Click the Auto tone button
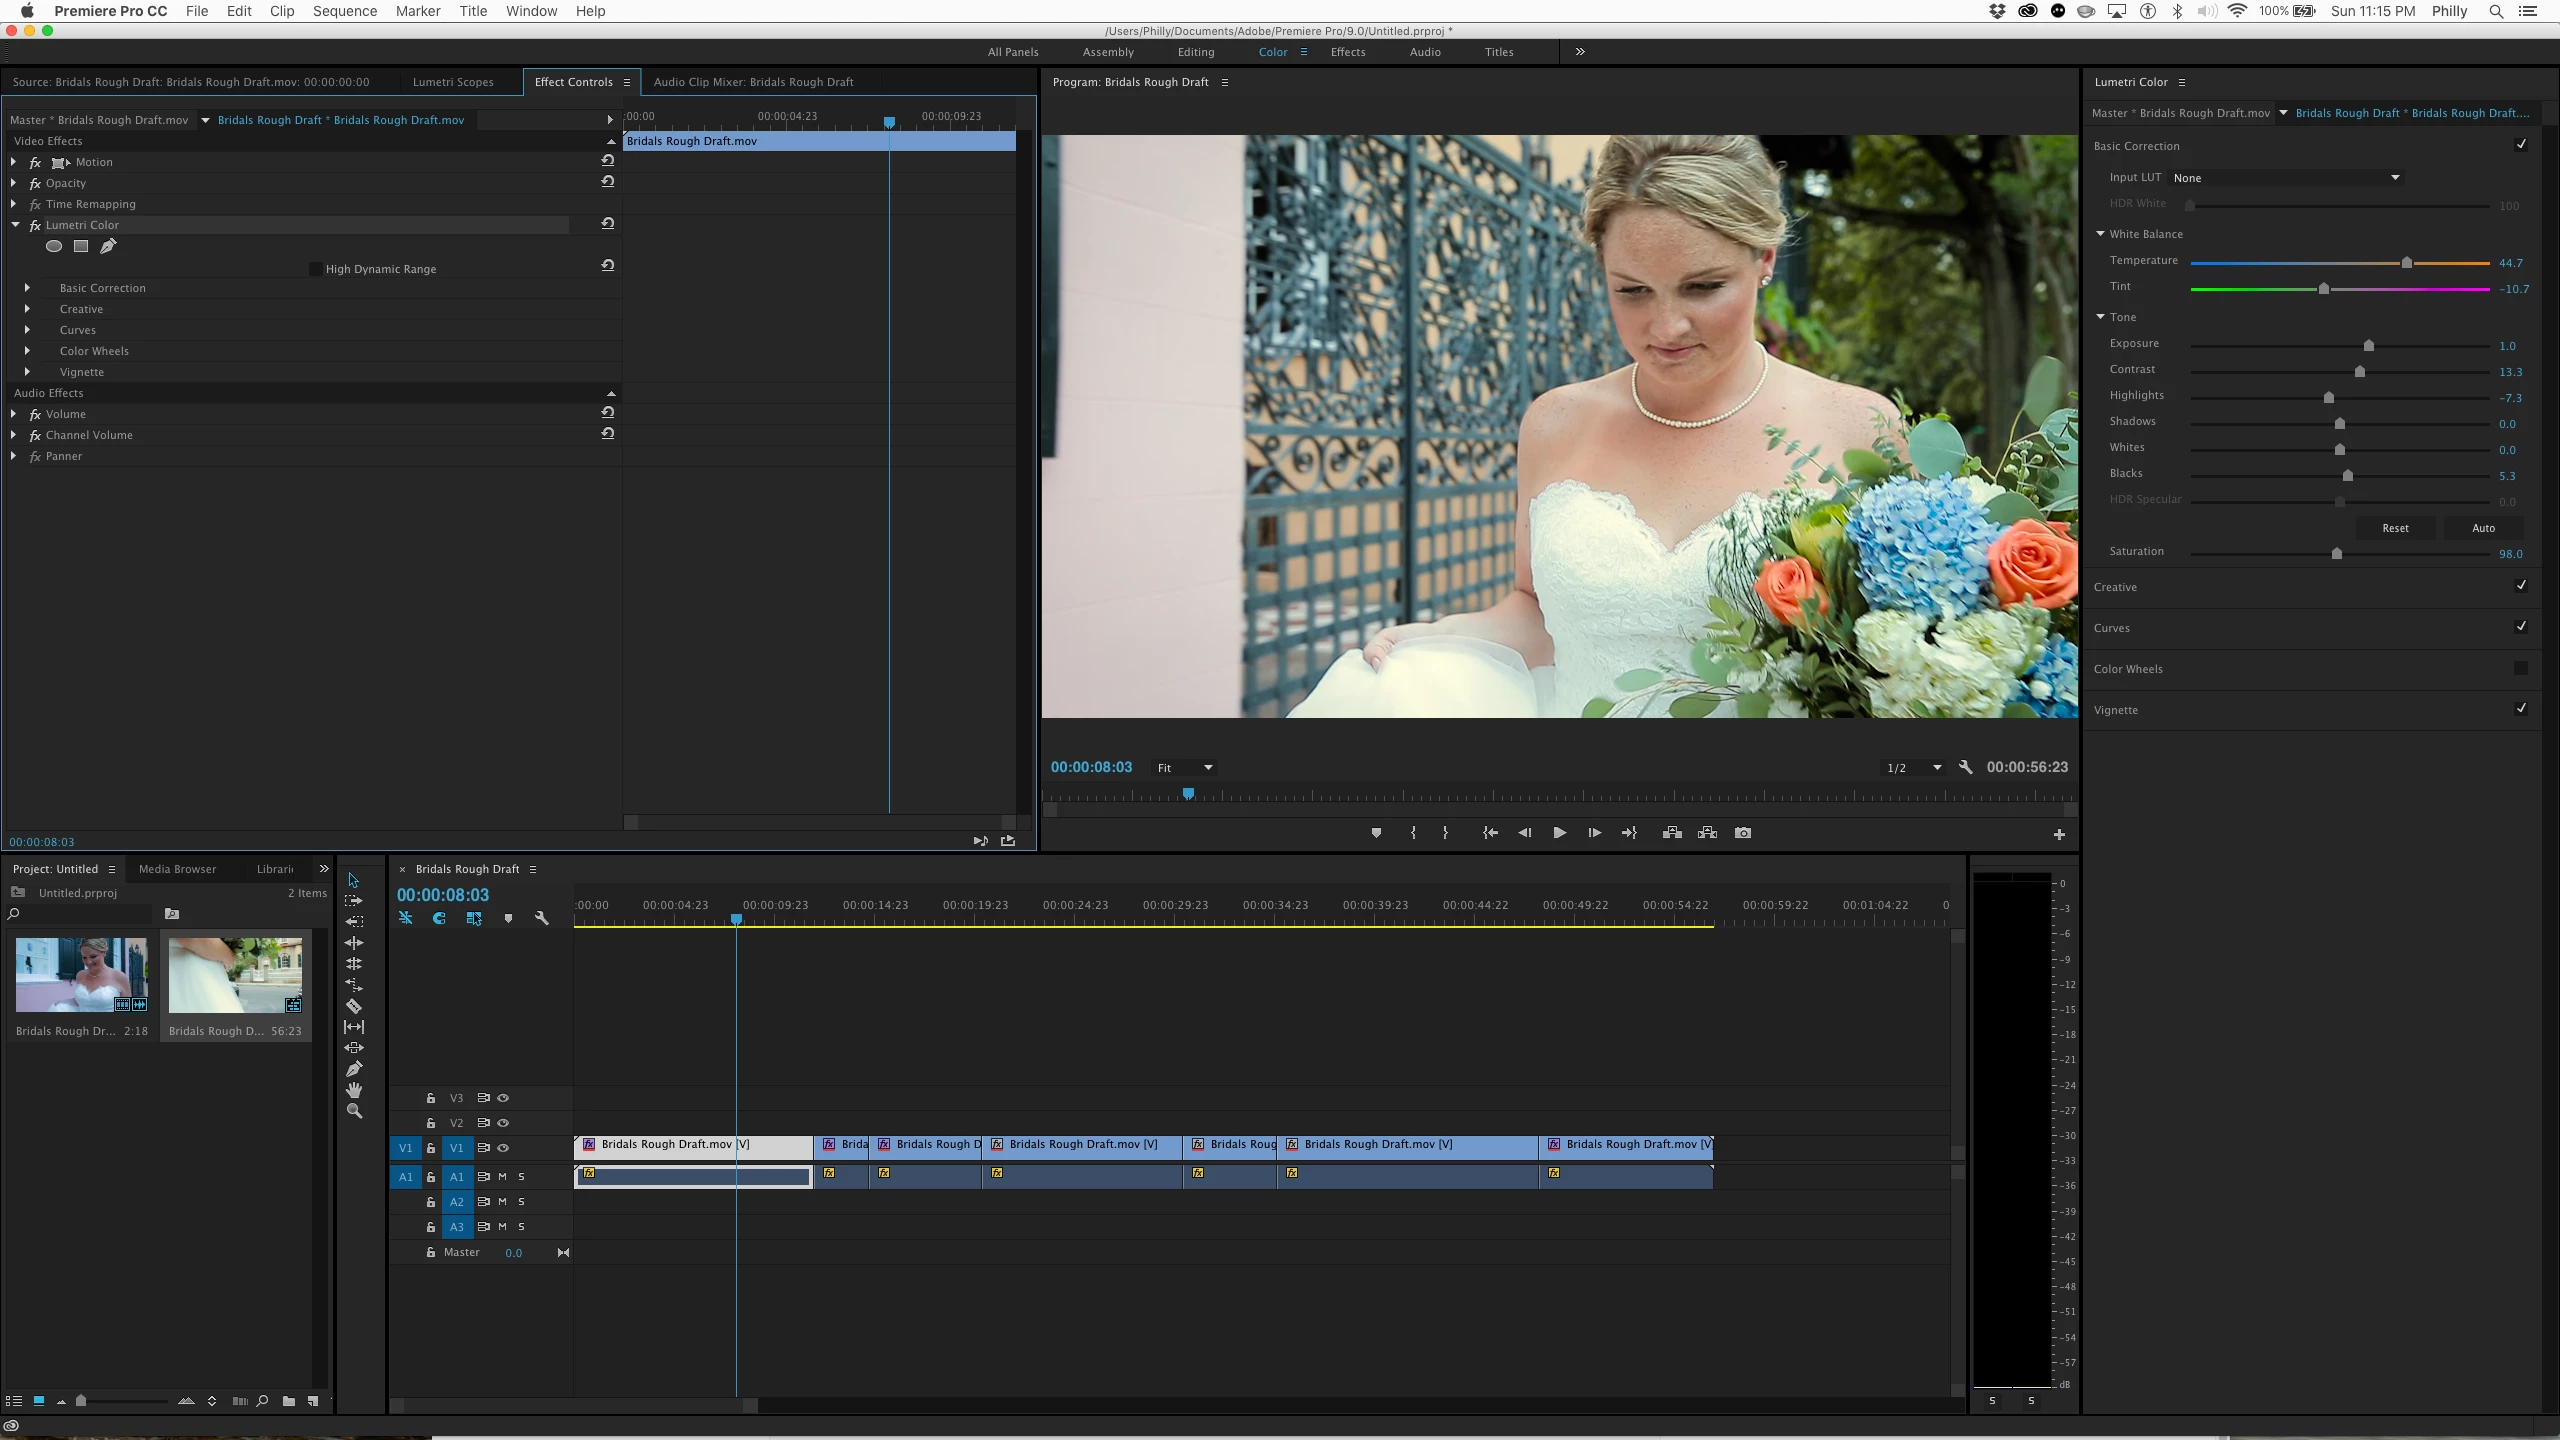This screenshot has height=1440, width=2560. (x=2483, y=528)
